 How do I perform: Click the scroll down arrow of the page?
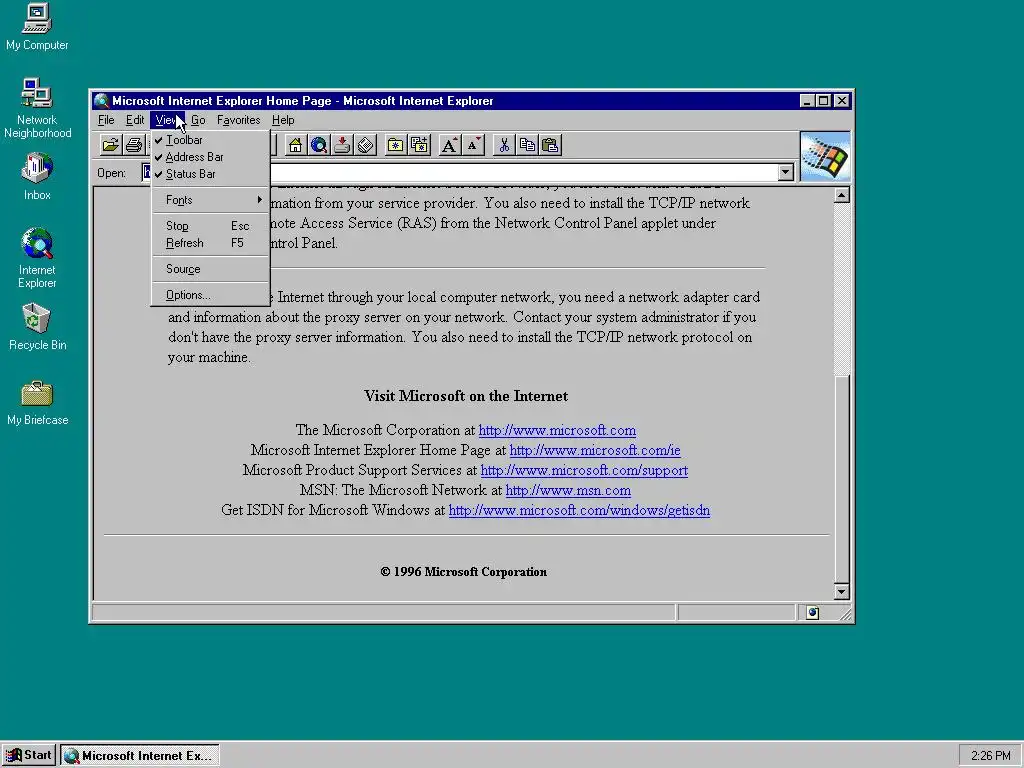(842, 592)
